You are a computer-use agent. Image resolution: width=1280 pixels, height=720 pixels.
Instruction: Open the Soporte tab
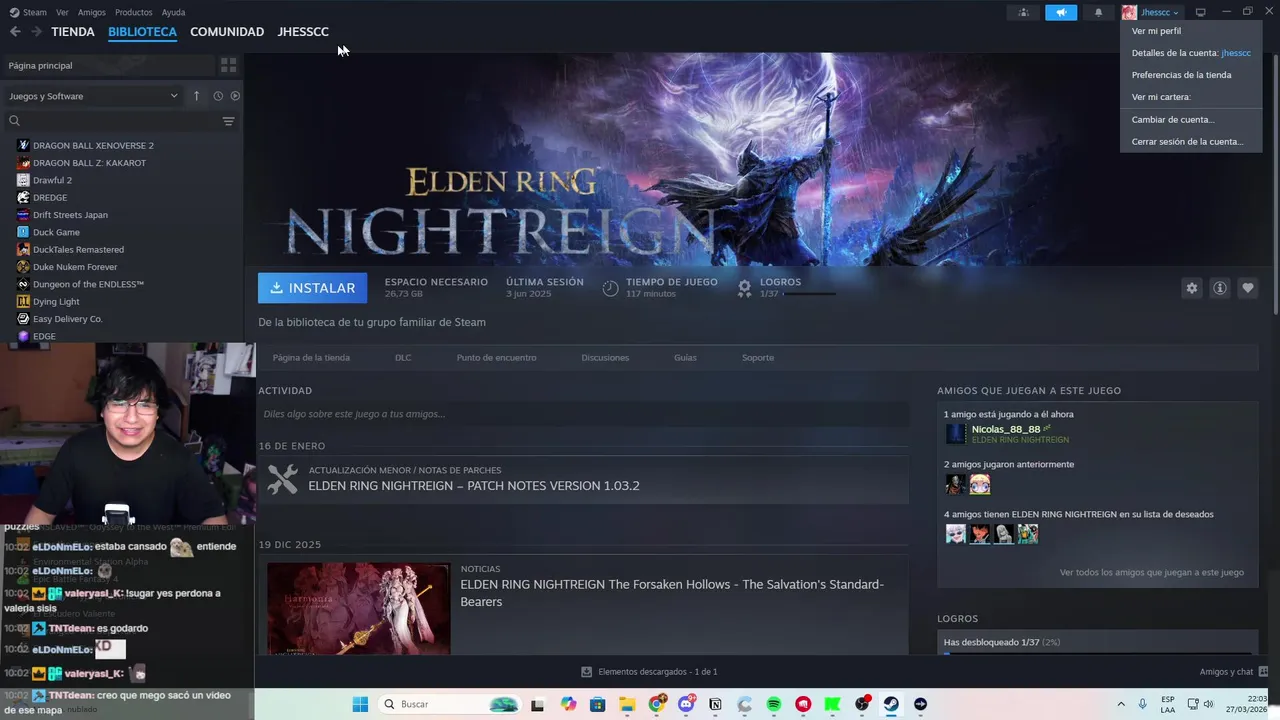coord(758,358)
